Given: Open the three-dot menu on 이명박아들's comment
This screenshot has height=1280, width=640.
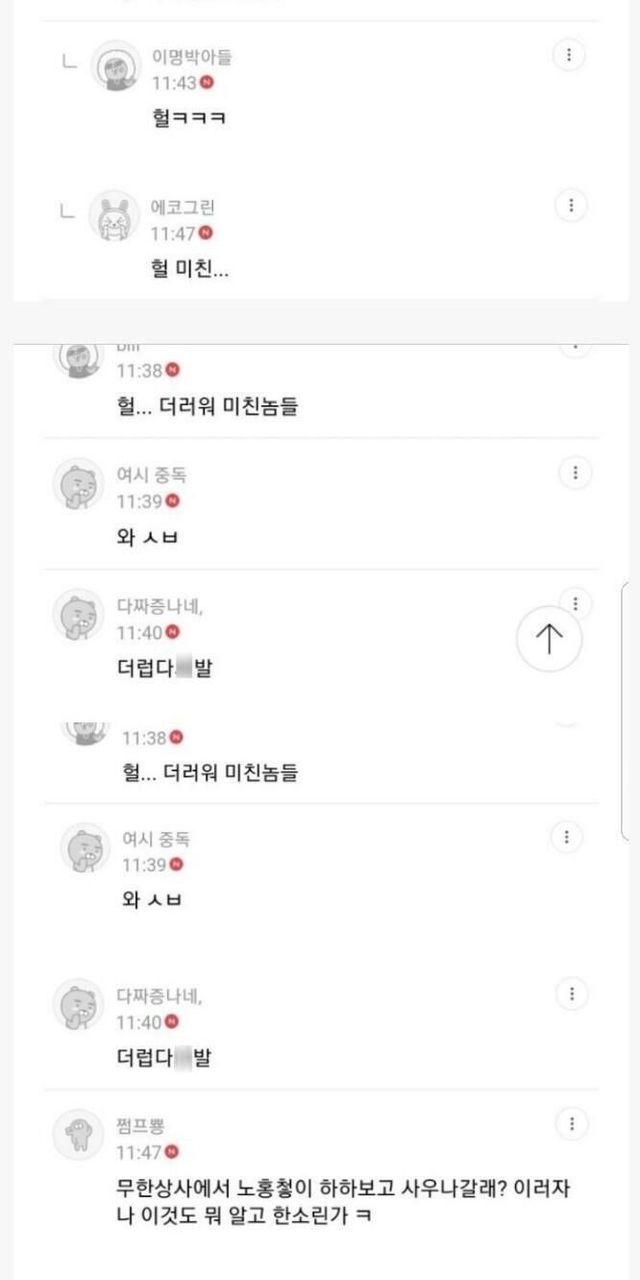Looking at the screenshot, I should tap(569, 55).
